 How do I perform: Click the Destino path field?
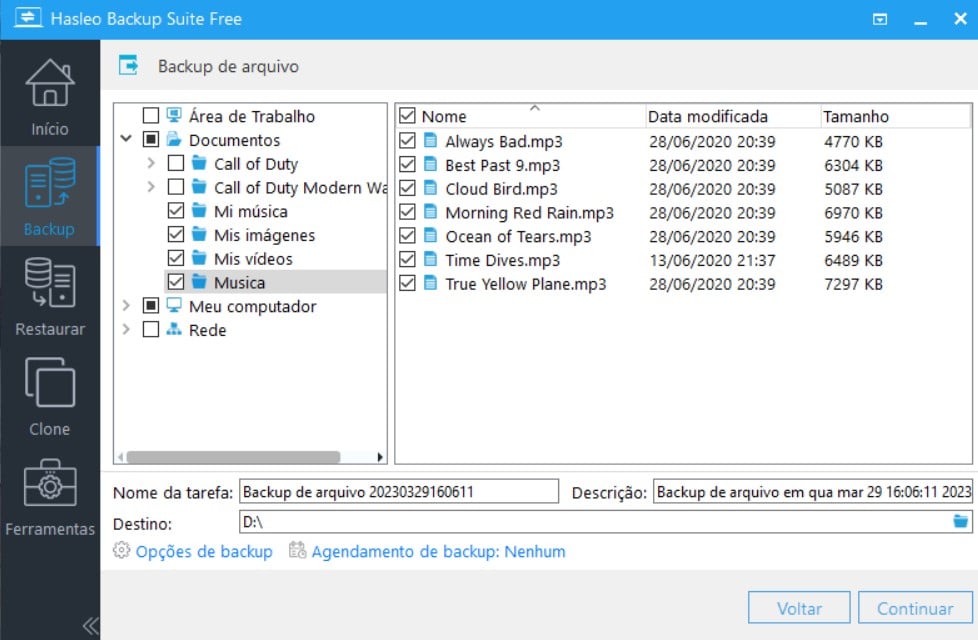[596, 521]
